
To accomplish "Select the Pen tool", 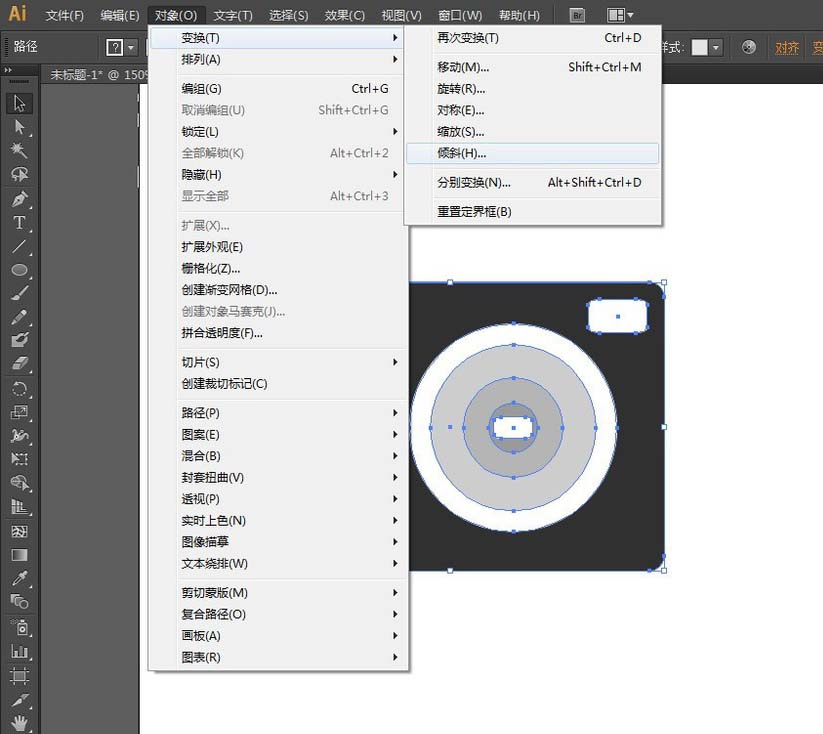I will 19,199.
